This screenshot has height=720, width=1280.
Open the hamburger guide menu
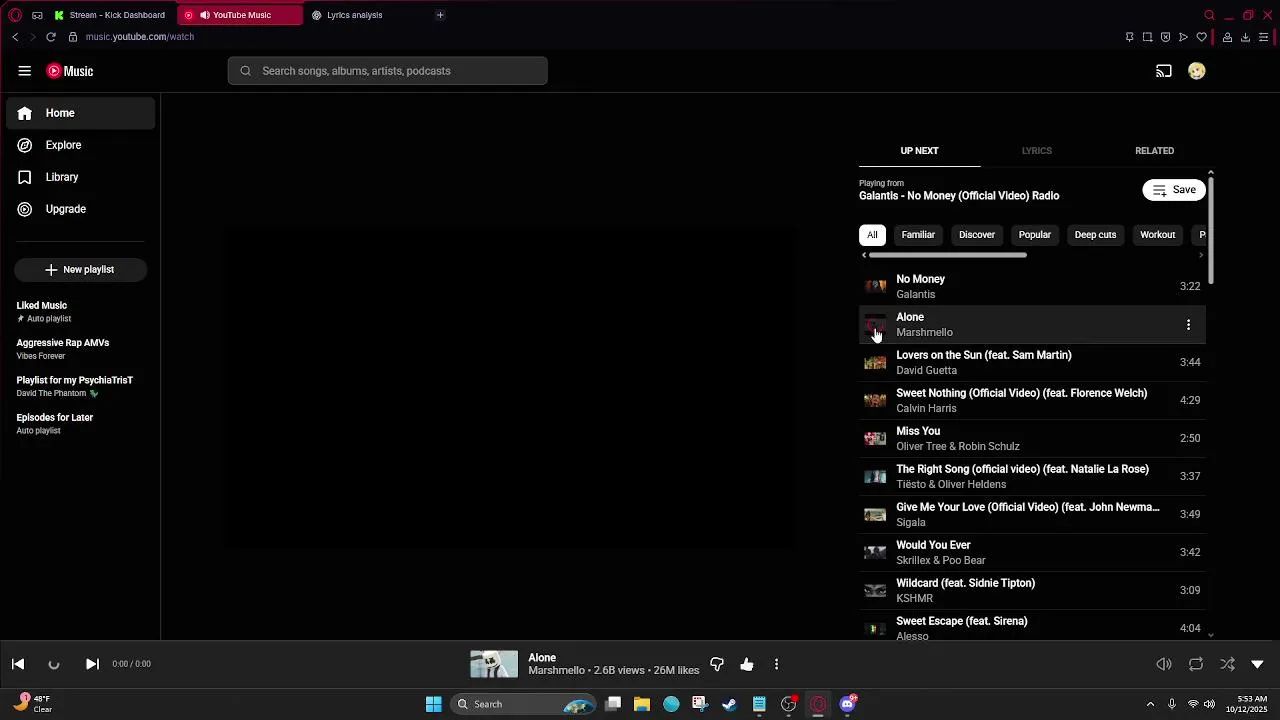(24, 71)
